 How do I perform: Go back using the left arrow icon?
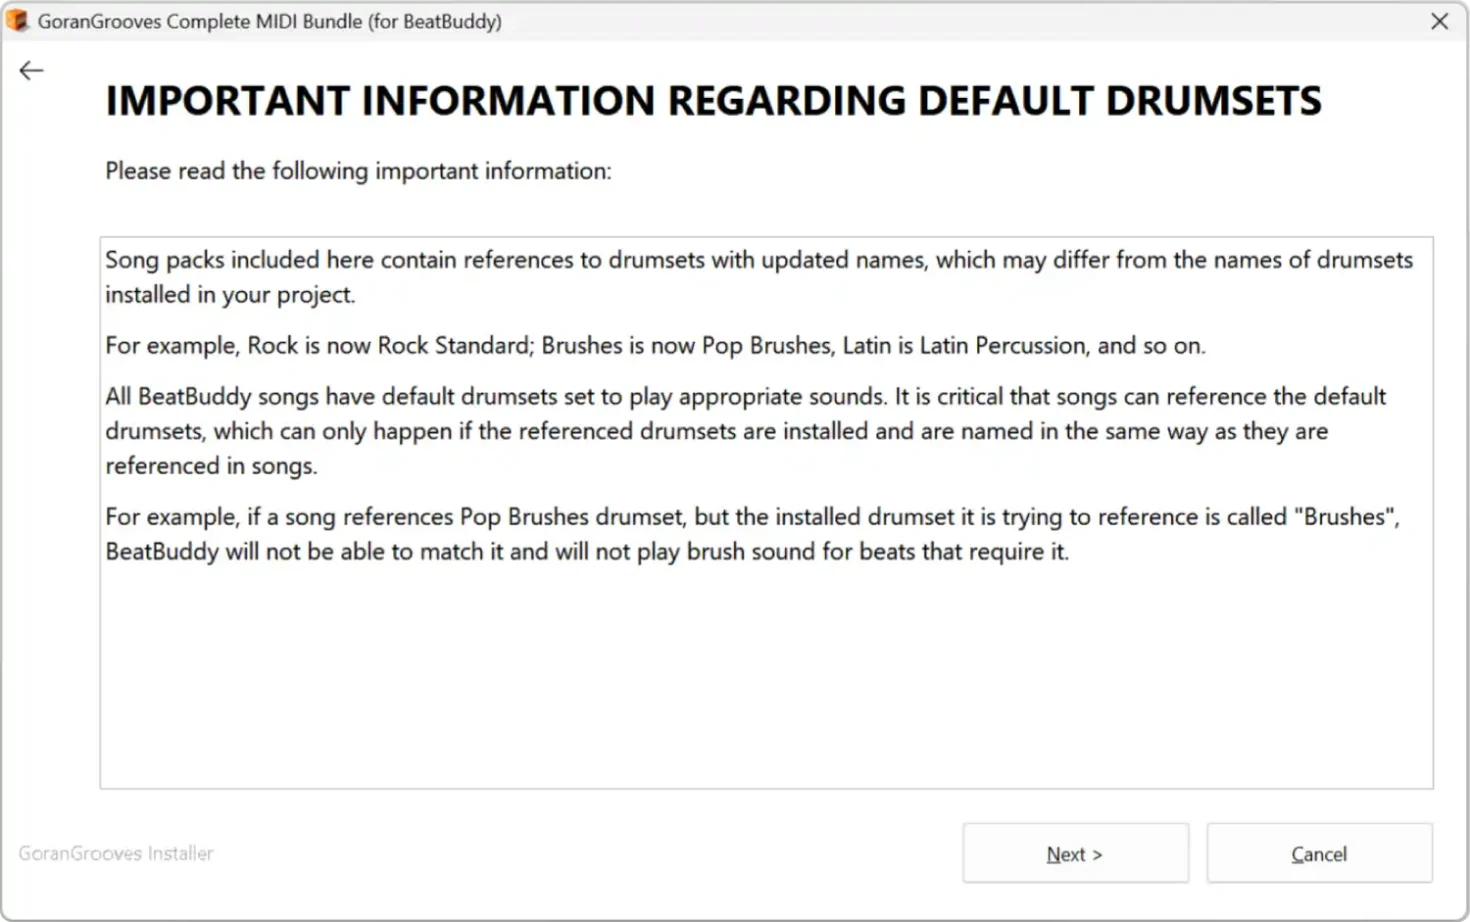pyautogui.click(x=31, y=71)
